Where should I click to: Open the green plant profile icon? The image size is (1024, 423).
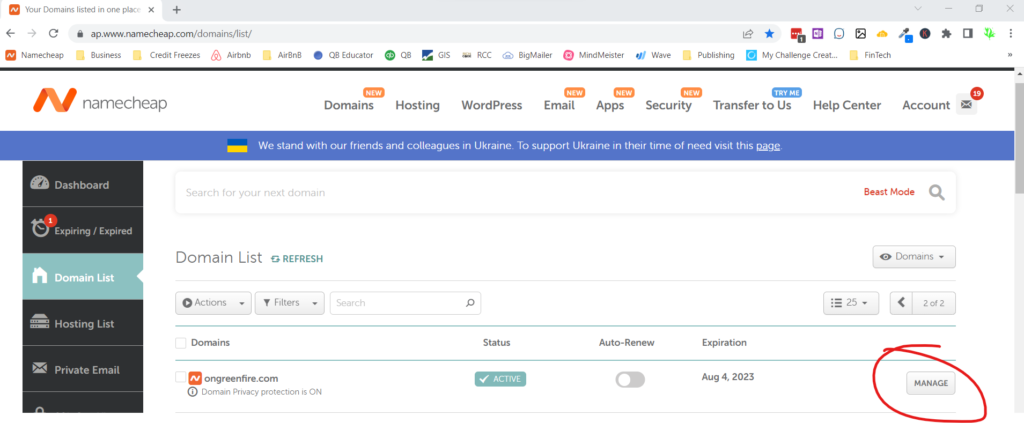pyautogui.click(x=989, y=33)
